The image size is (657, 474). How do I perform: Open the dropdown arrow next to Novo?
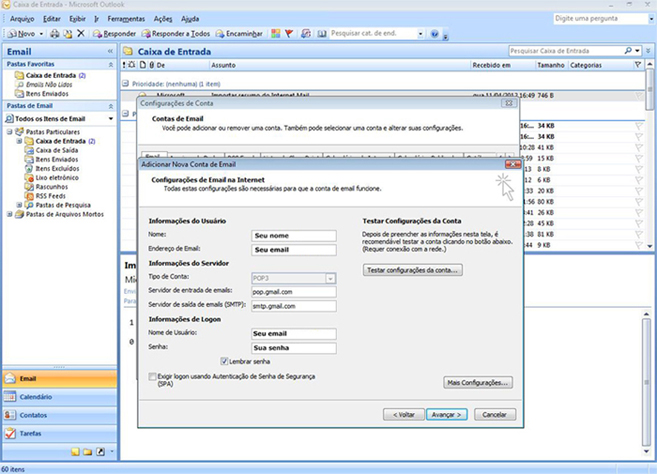click(x=41, y=34)
